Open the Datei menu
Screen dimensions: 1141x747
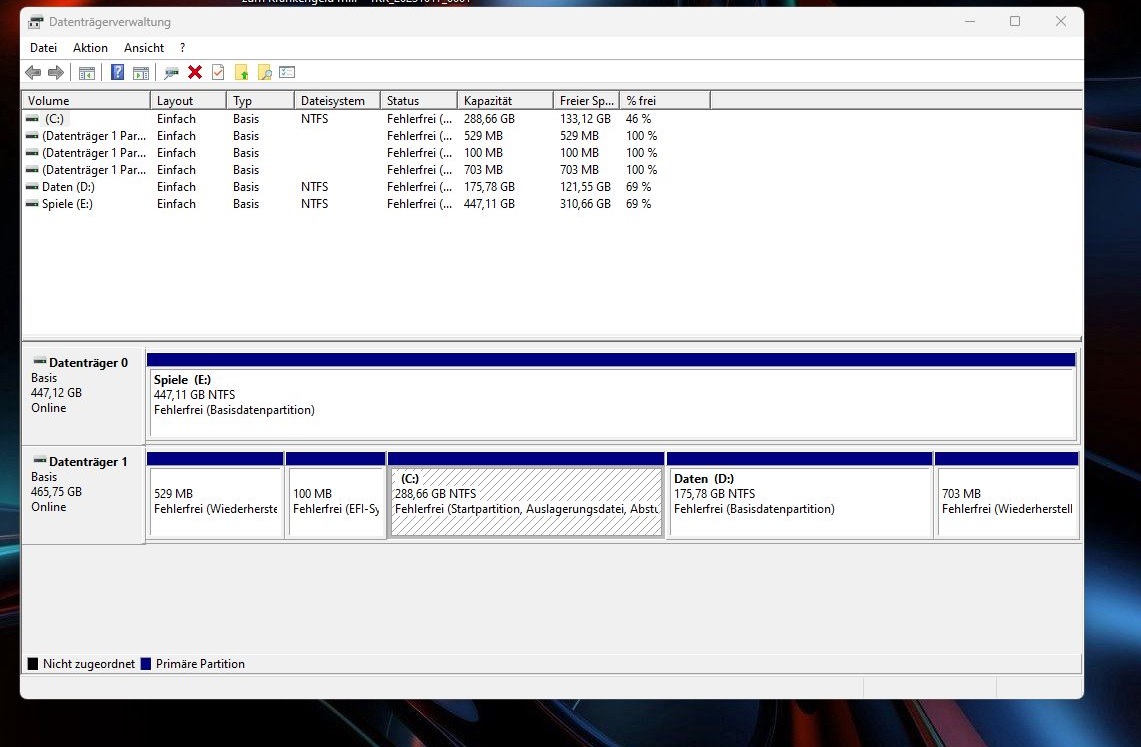(x=44, y=48)
